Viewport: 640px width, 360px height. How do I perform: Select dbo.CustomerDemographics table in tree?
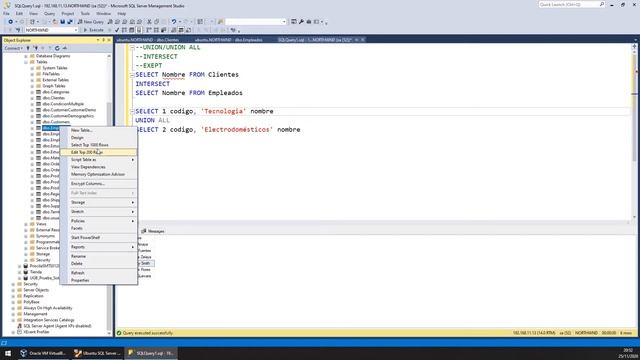68,116
